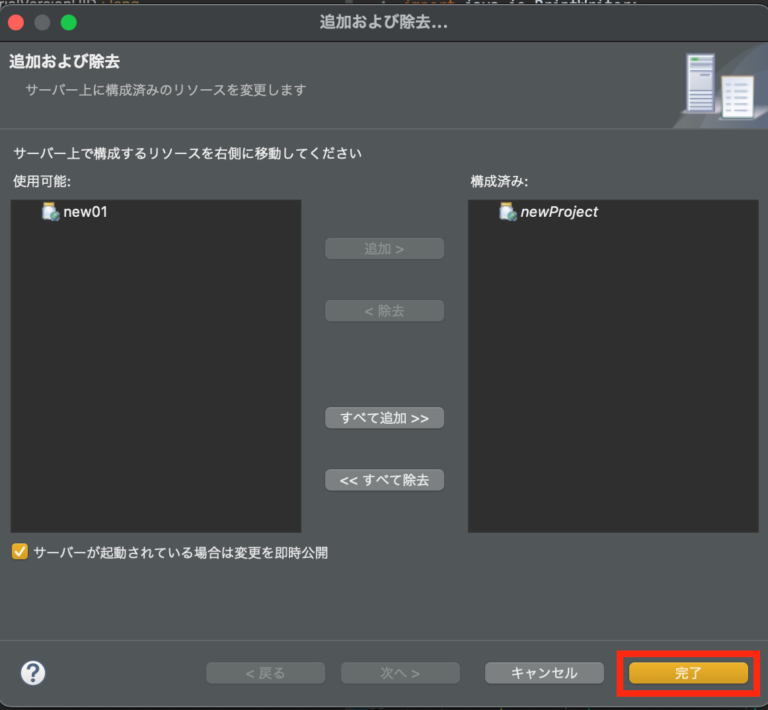The height and width of the screenshot is (710, 768).
Task: Click the 完了 finish button
Action: coord(688,673)
